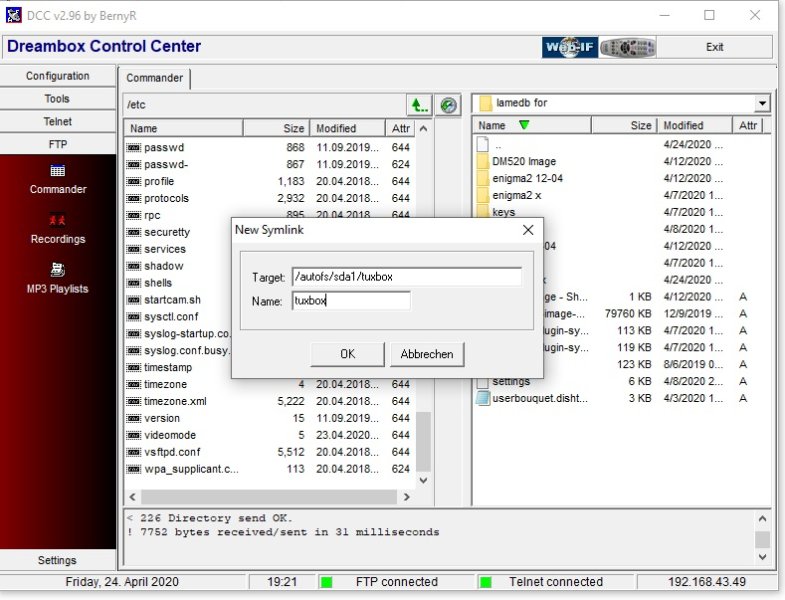Click the down arrow of the left pane scrollbar

pos(424,480)
